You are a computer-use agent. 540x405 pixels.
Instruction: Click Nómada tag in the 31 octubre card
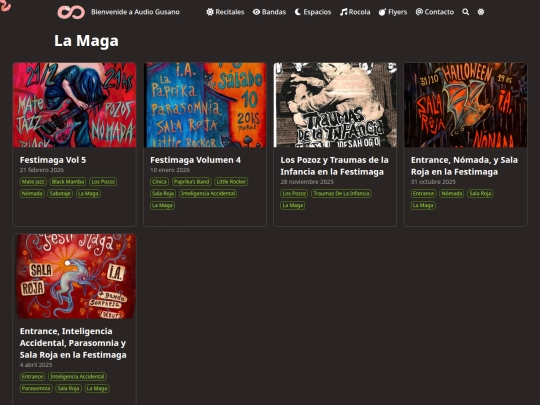click(x=451, y=194)
